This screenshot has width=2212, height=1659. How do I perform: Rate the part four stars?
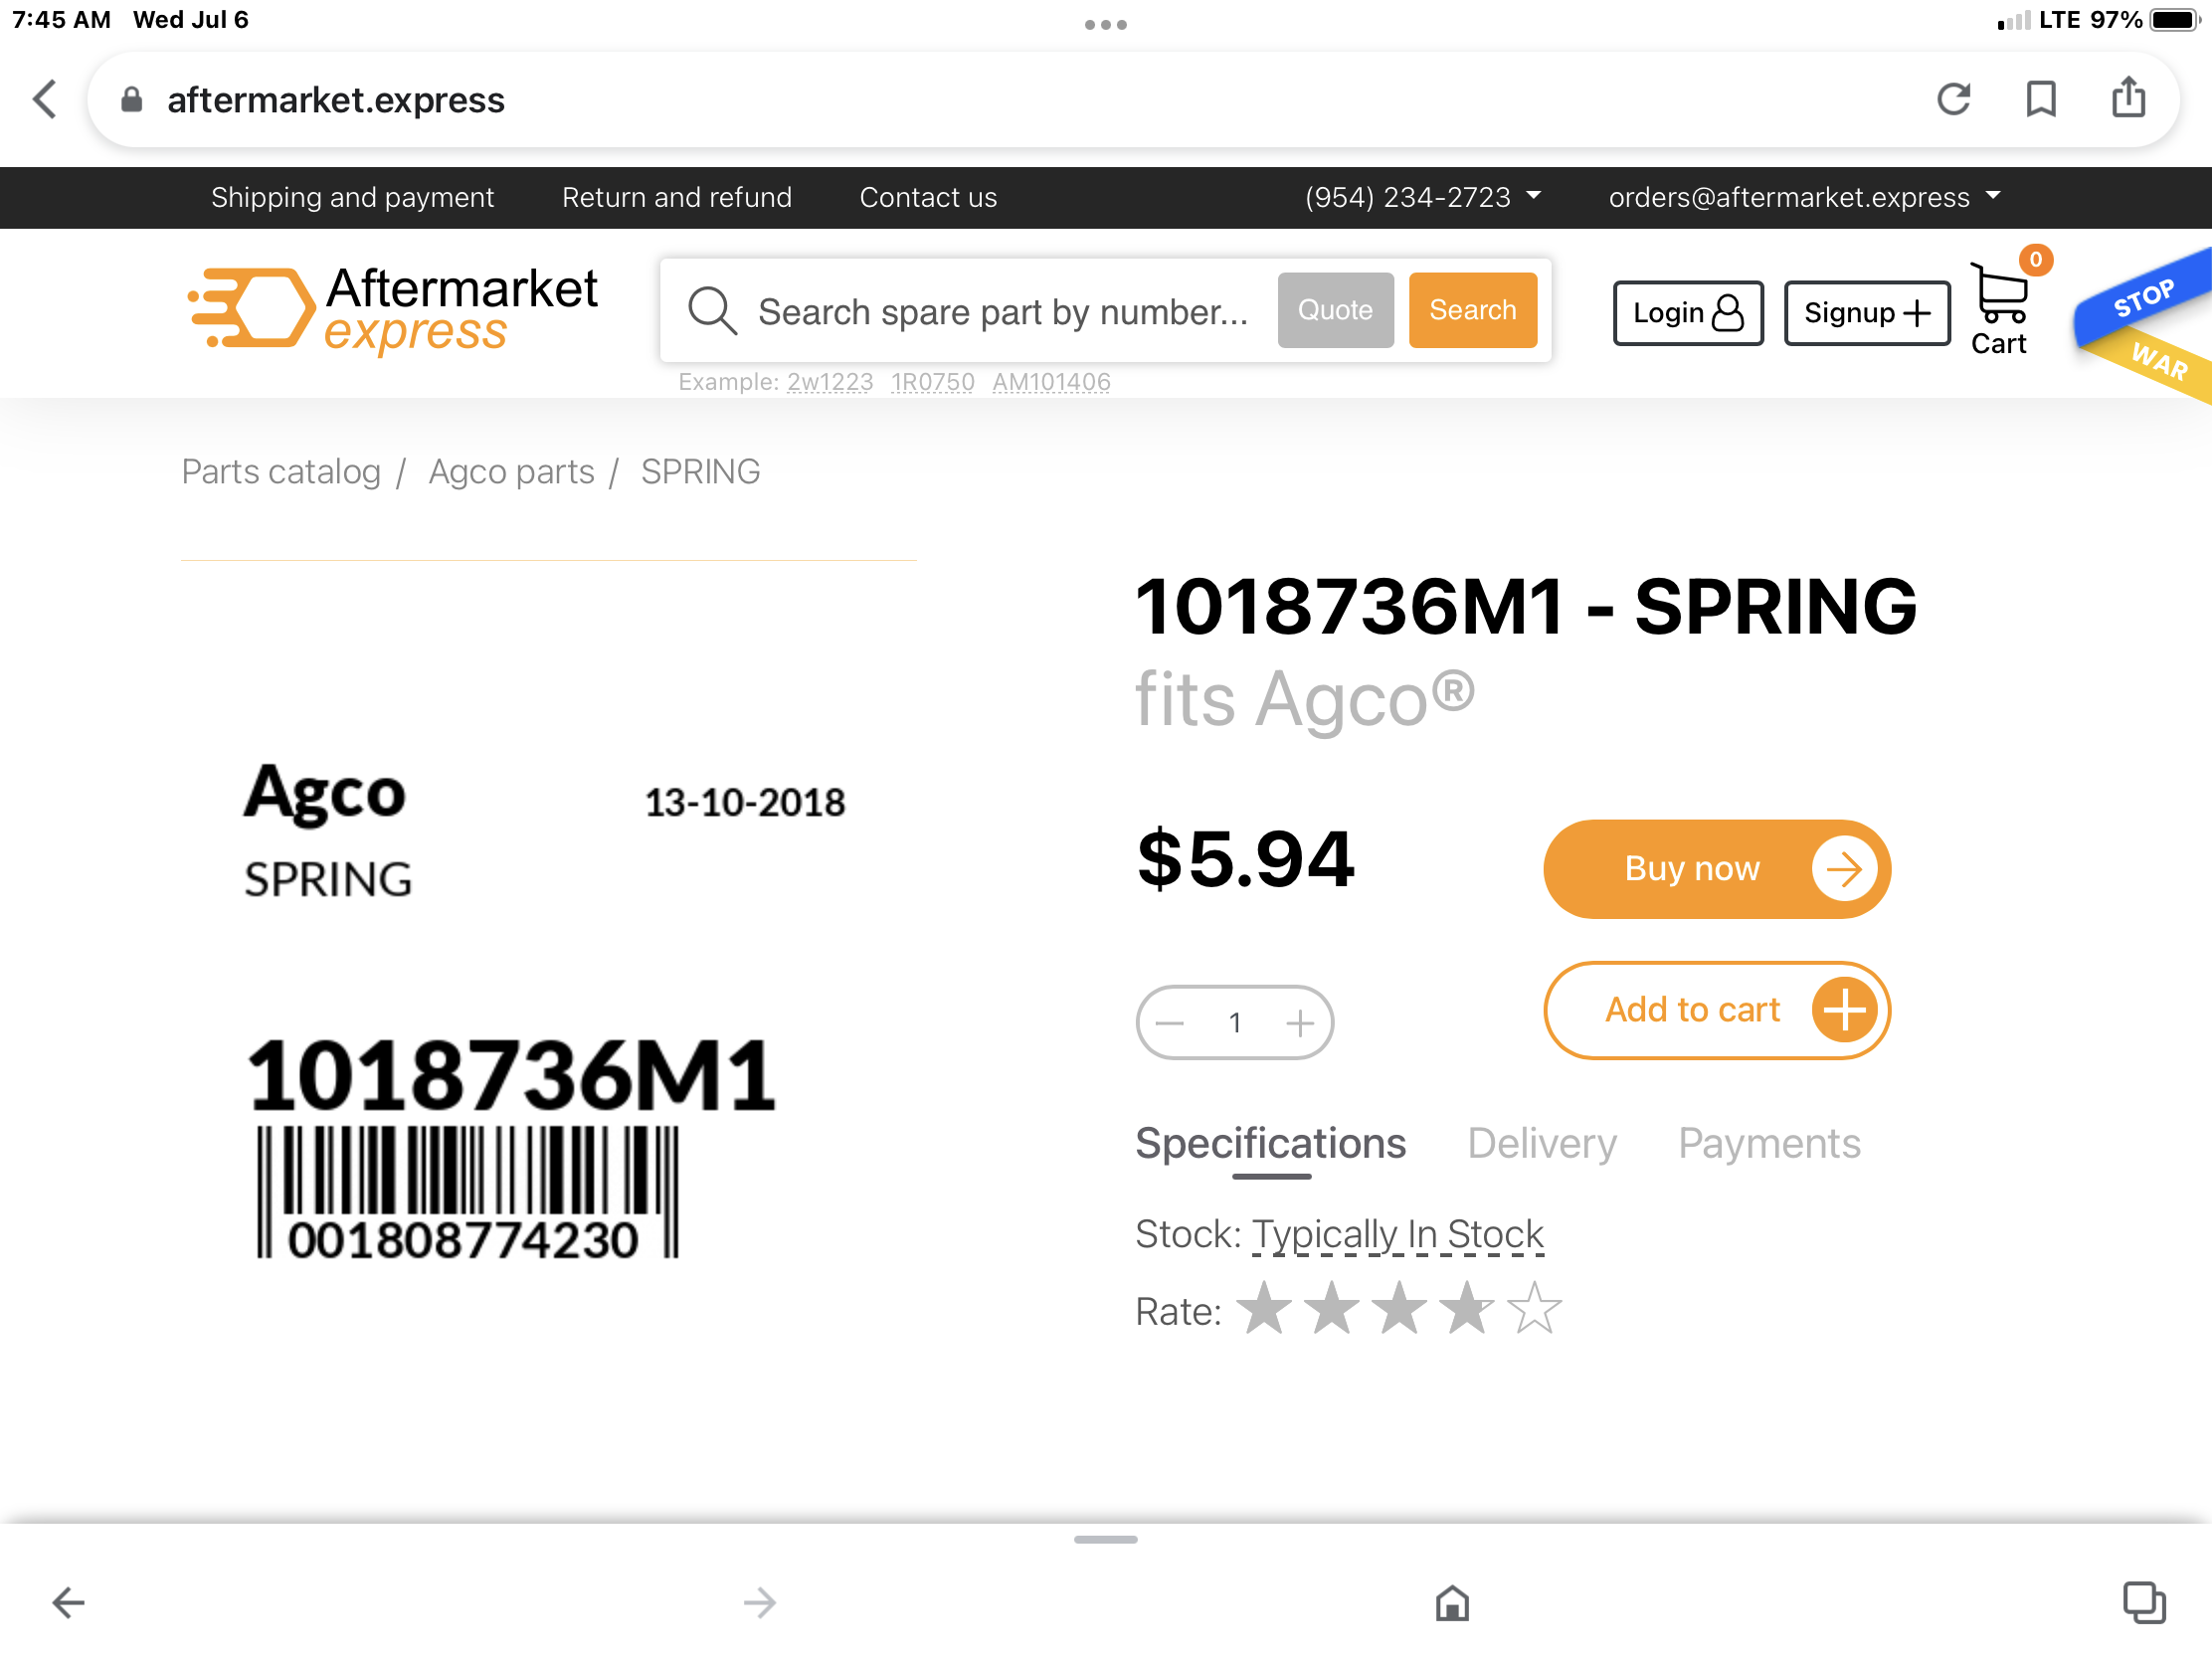tap(1466, 1309)
